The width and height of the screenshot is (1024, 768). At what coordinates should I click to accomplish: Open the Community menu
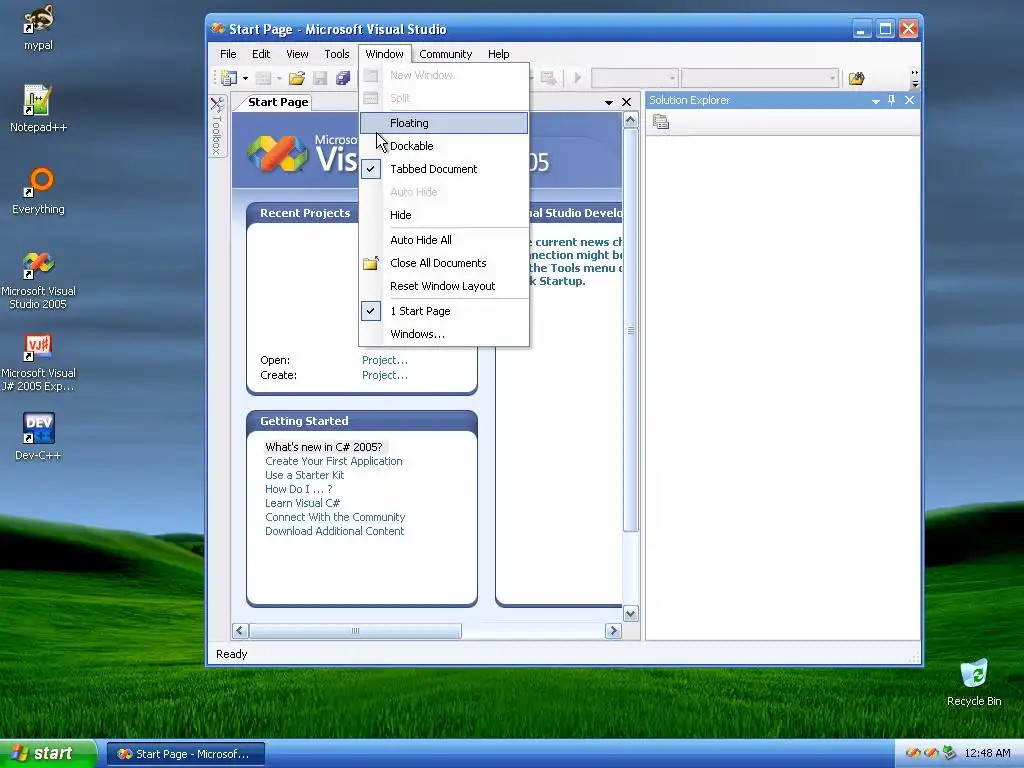(x=445, y=54)
